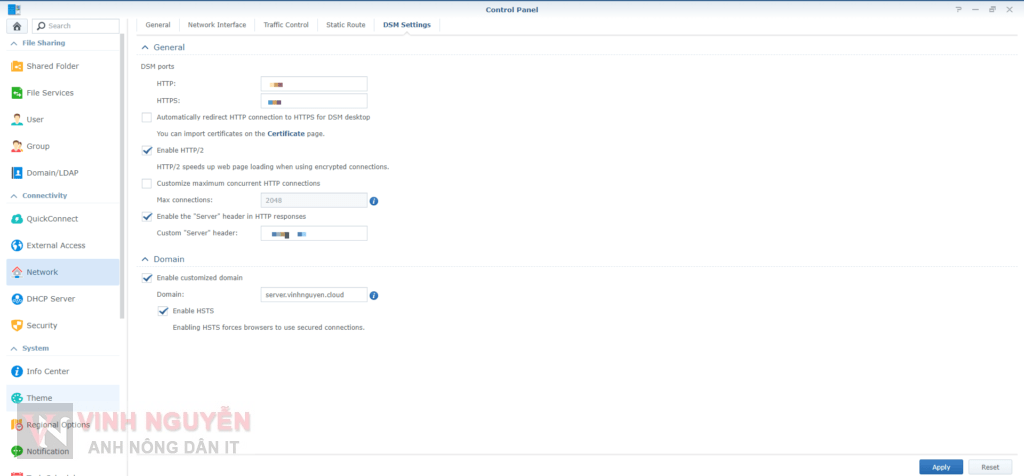Collapse the Domain section
Image resolution: width=1024 pixels, height=476 pixels.
[x=145, y=259]
